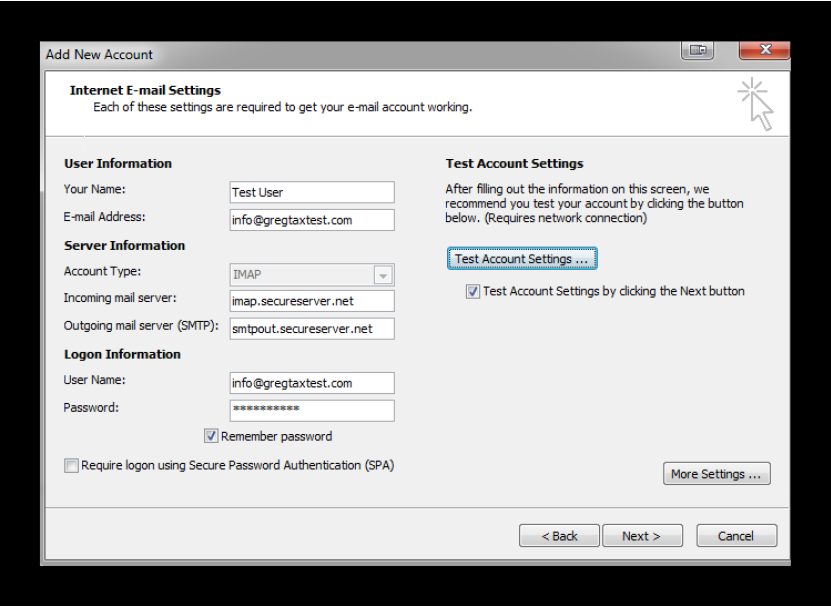Go to the Next step
831x607 pixels.
pos(642,536)
